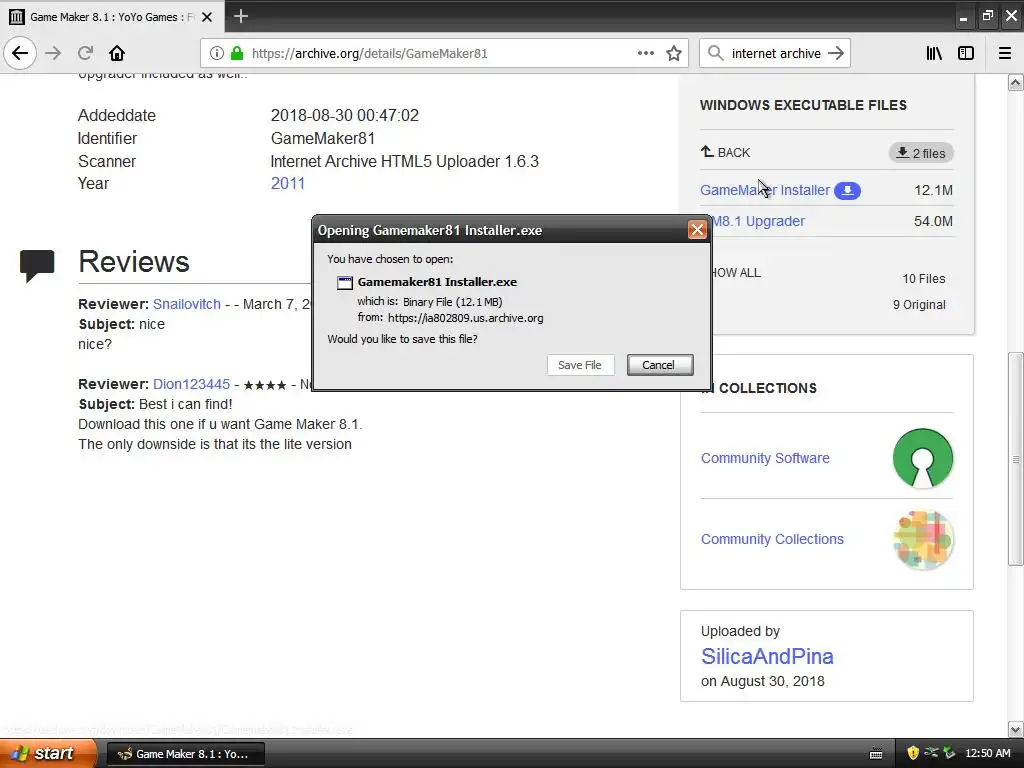This screenshot has width=1024, height=768.
Task: Open the Community Software collection link
Action: point(765,458)
